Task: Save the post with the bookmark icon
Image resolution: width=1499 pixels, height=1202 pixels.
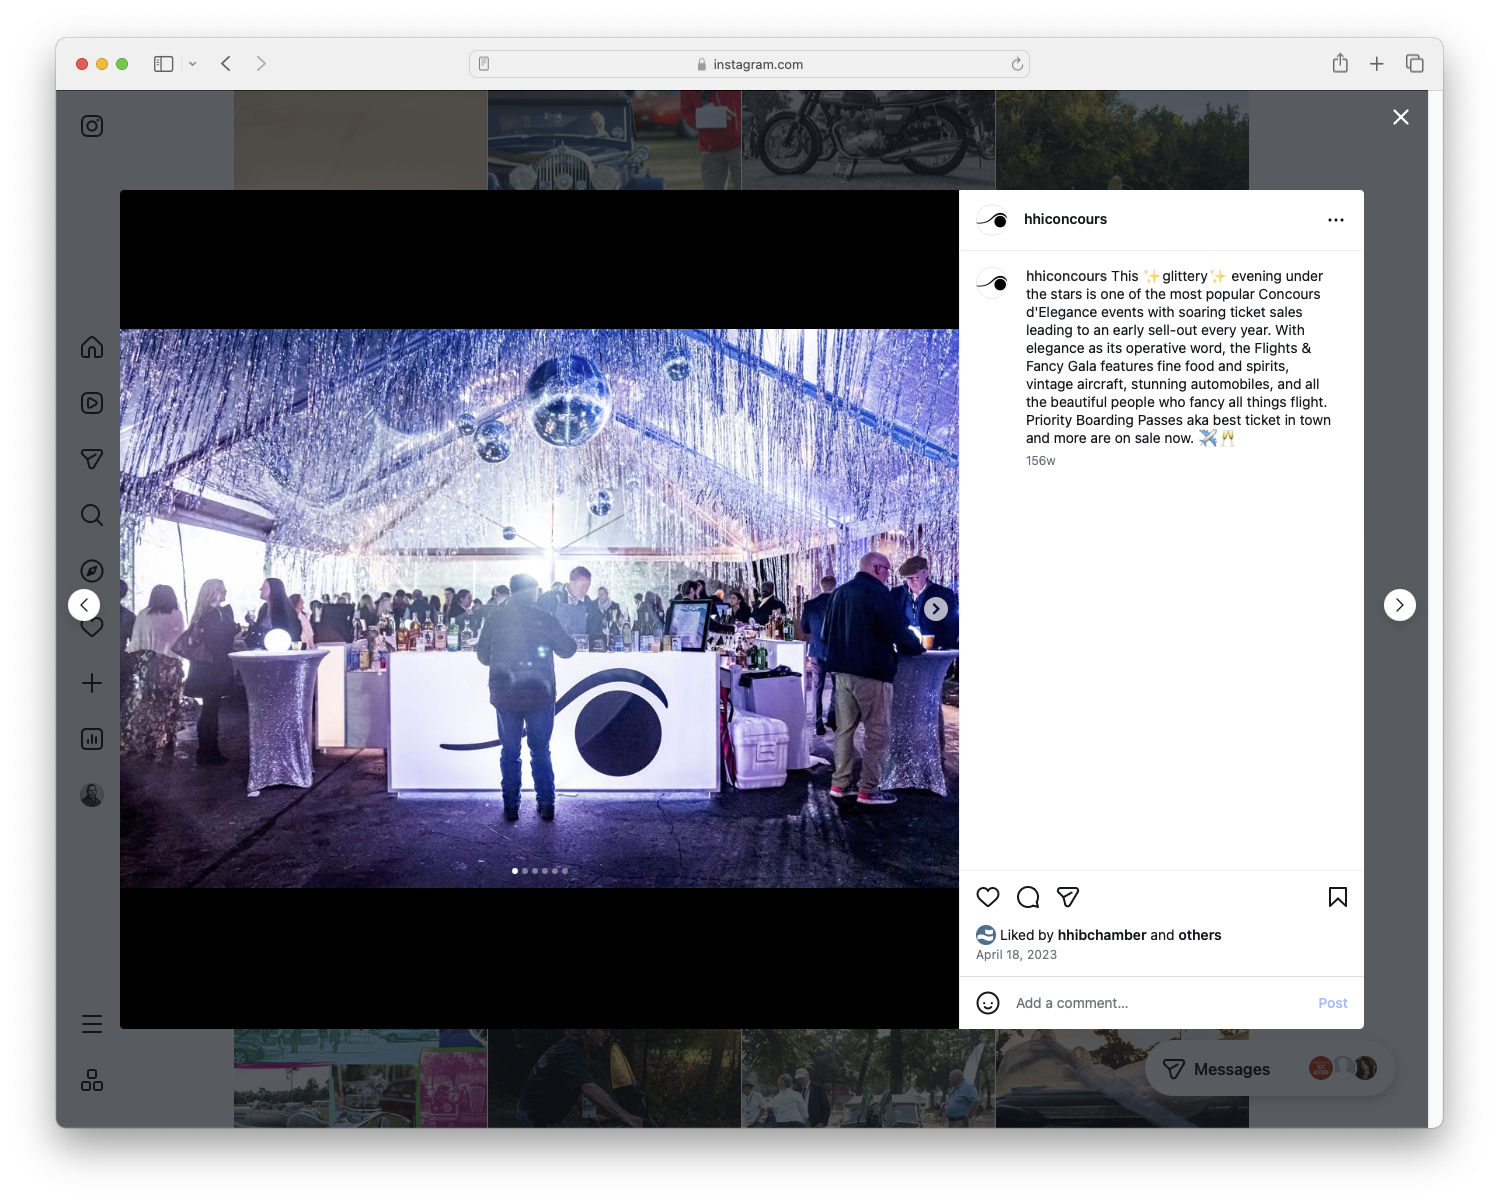Action: 1338,897
